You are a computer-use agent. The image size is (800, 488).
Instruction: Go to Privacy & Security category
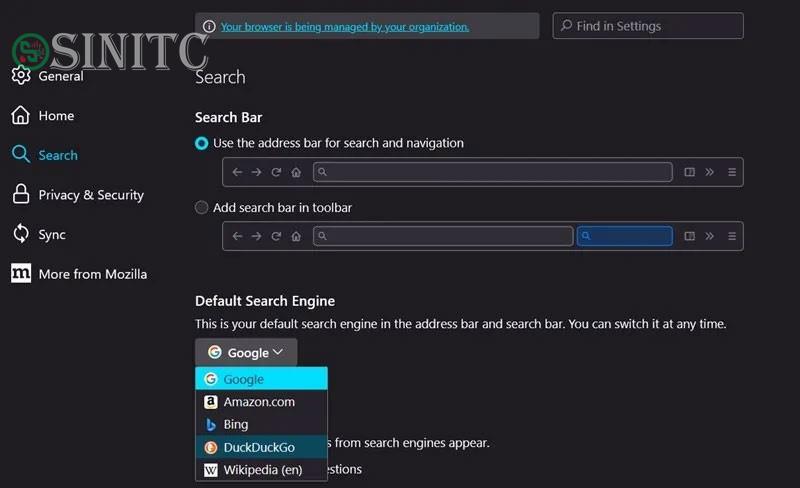click(91, 195)
